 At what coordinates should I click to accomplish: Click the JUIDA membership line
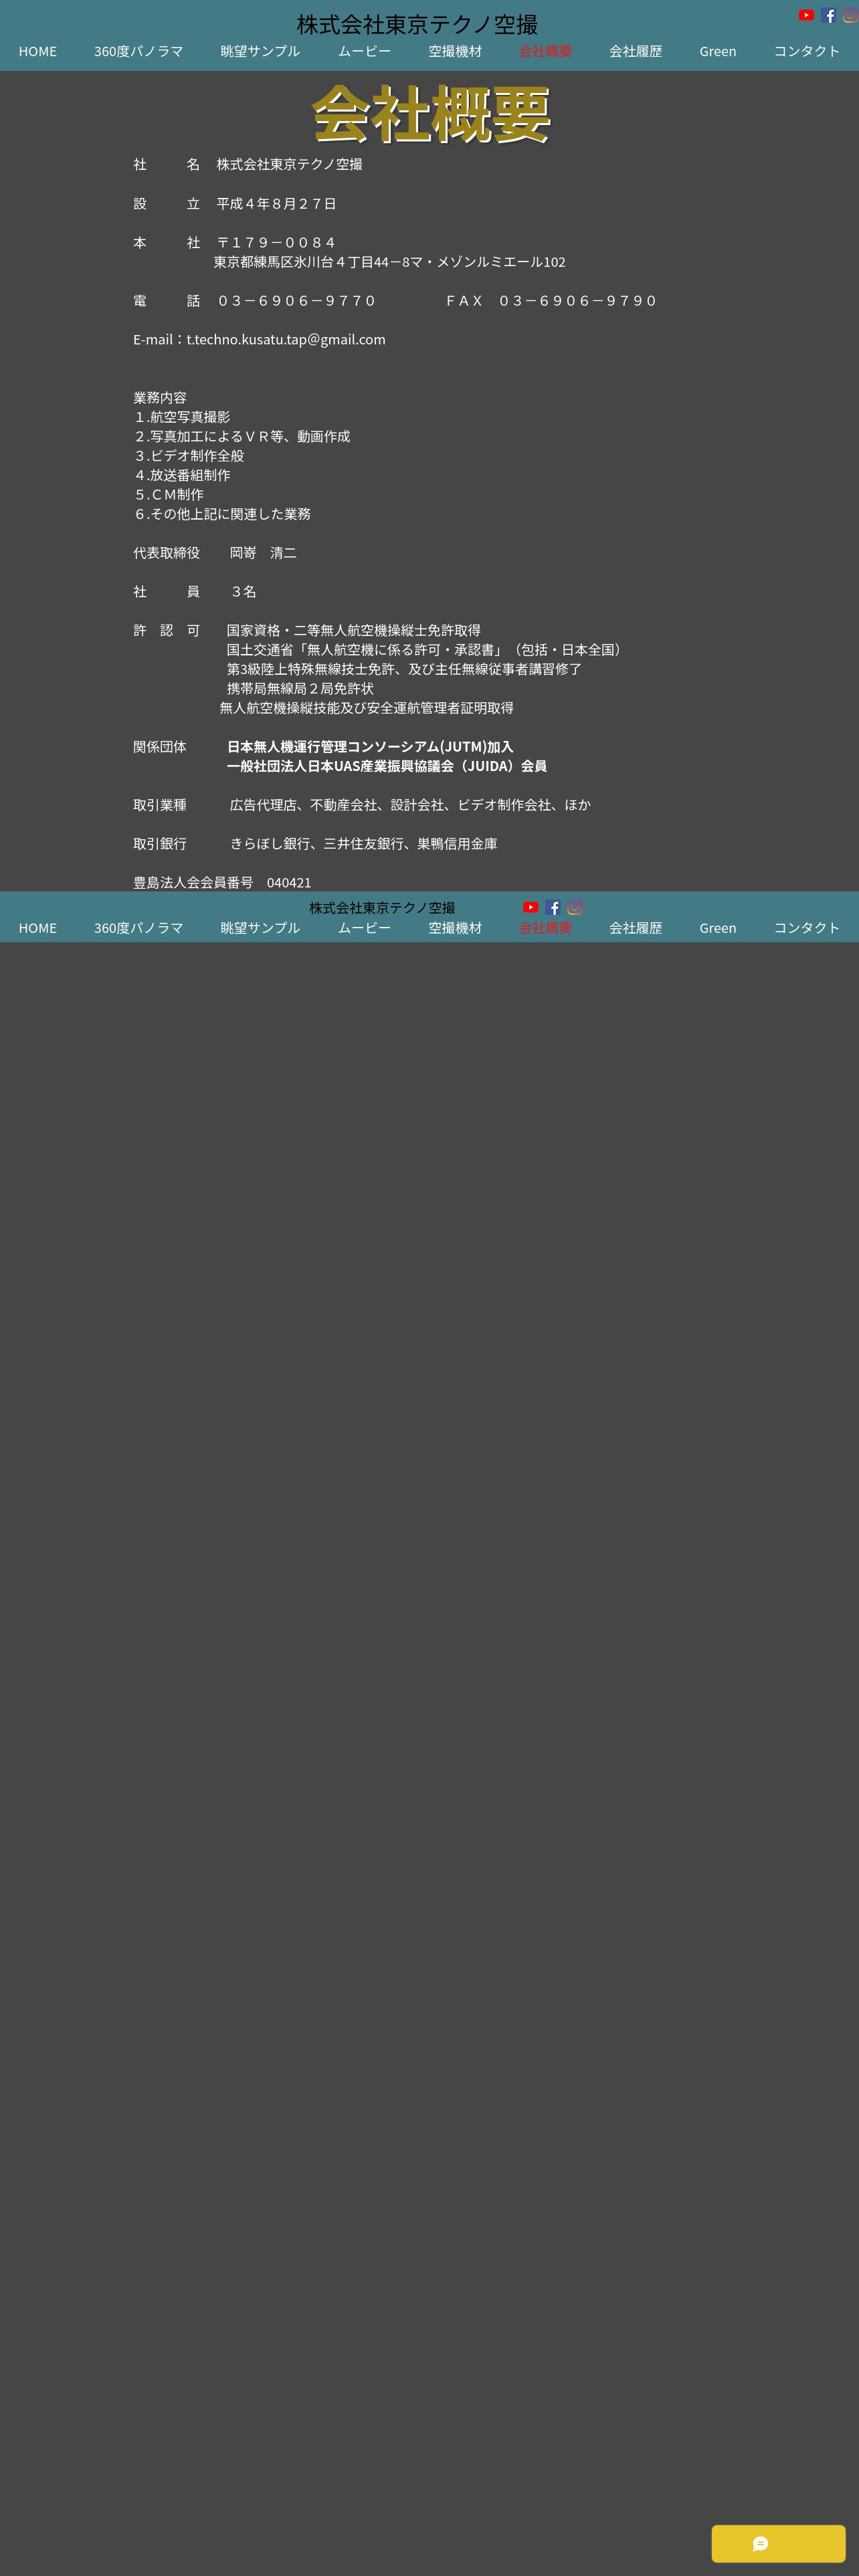pos(387,766)
